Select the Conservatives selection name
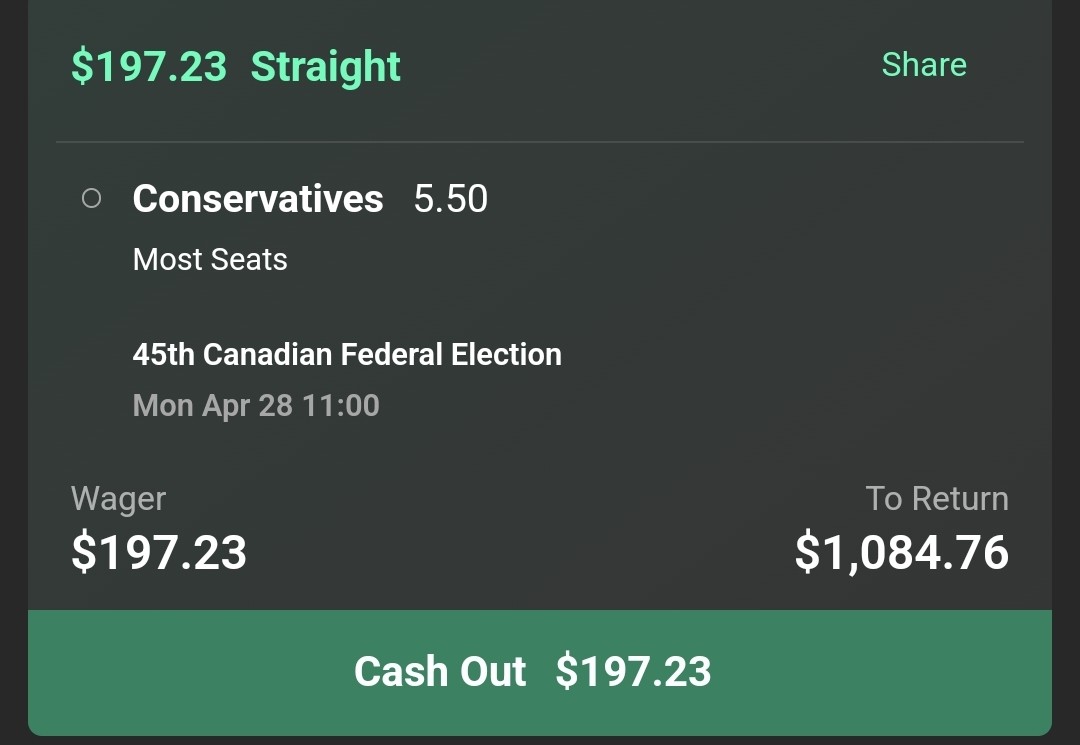Image resolution: width=1080 pixels, height=745 pixels. [x=257, y=199]
